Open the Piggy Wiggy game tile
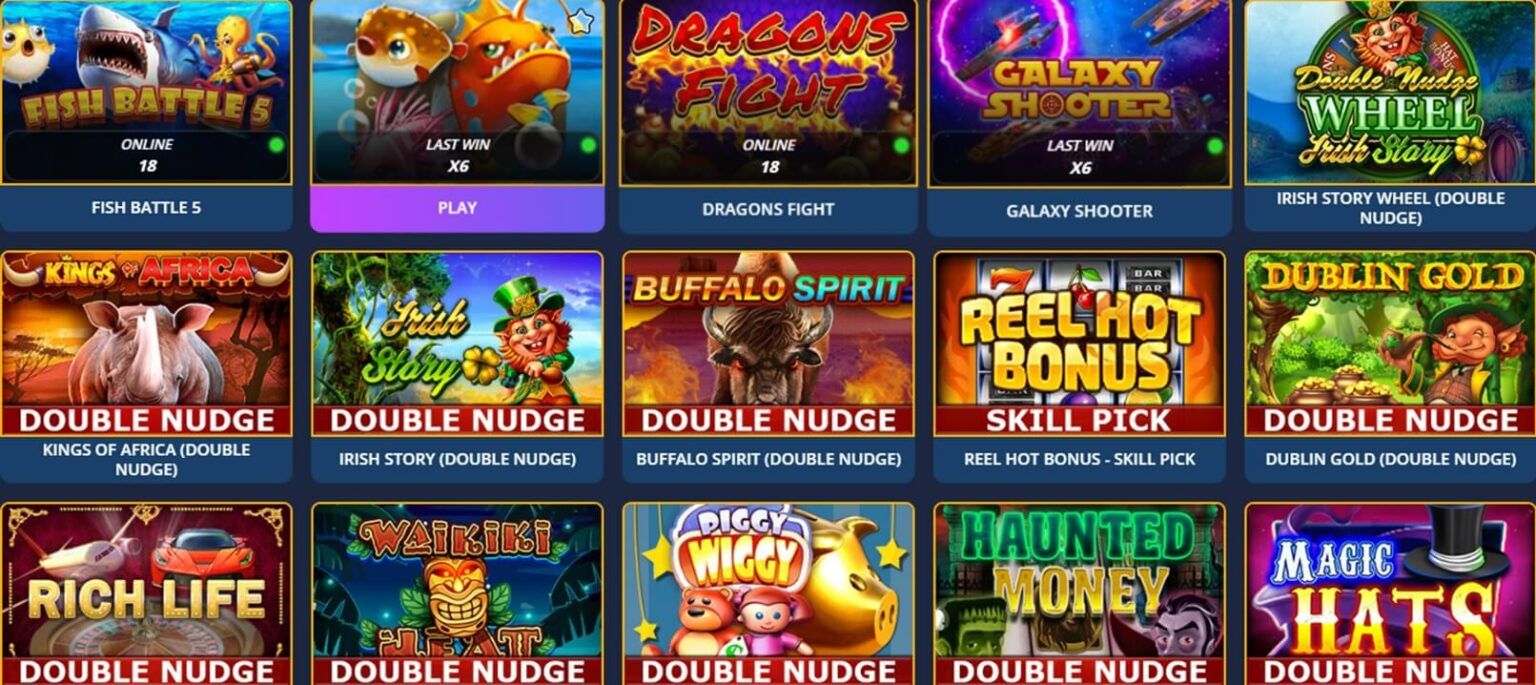Image resolution: width=1536 pixels, height=685 pixels. pyautogui.click(x=768, y=594)
